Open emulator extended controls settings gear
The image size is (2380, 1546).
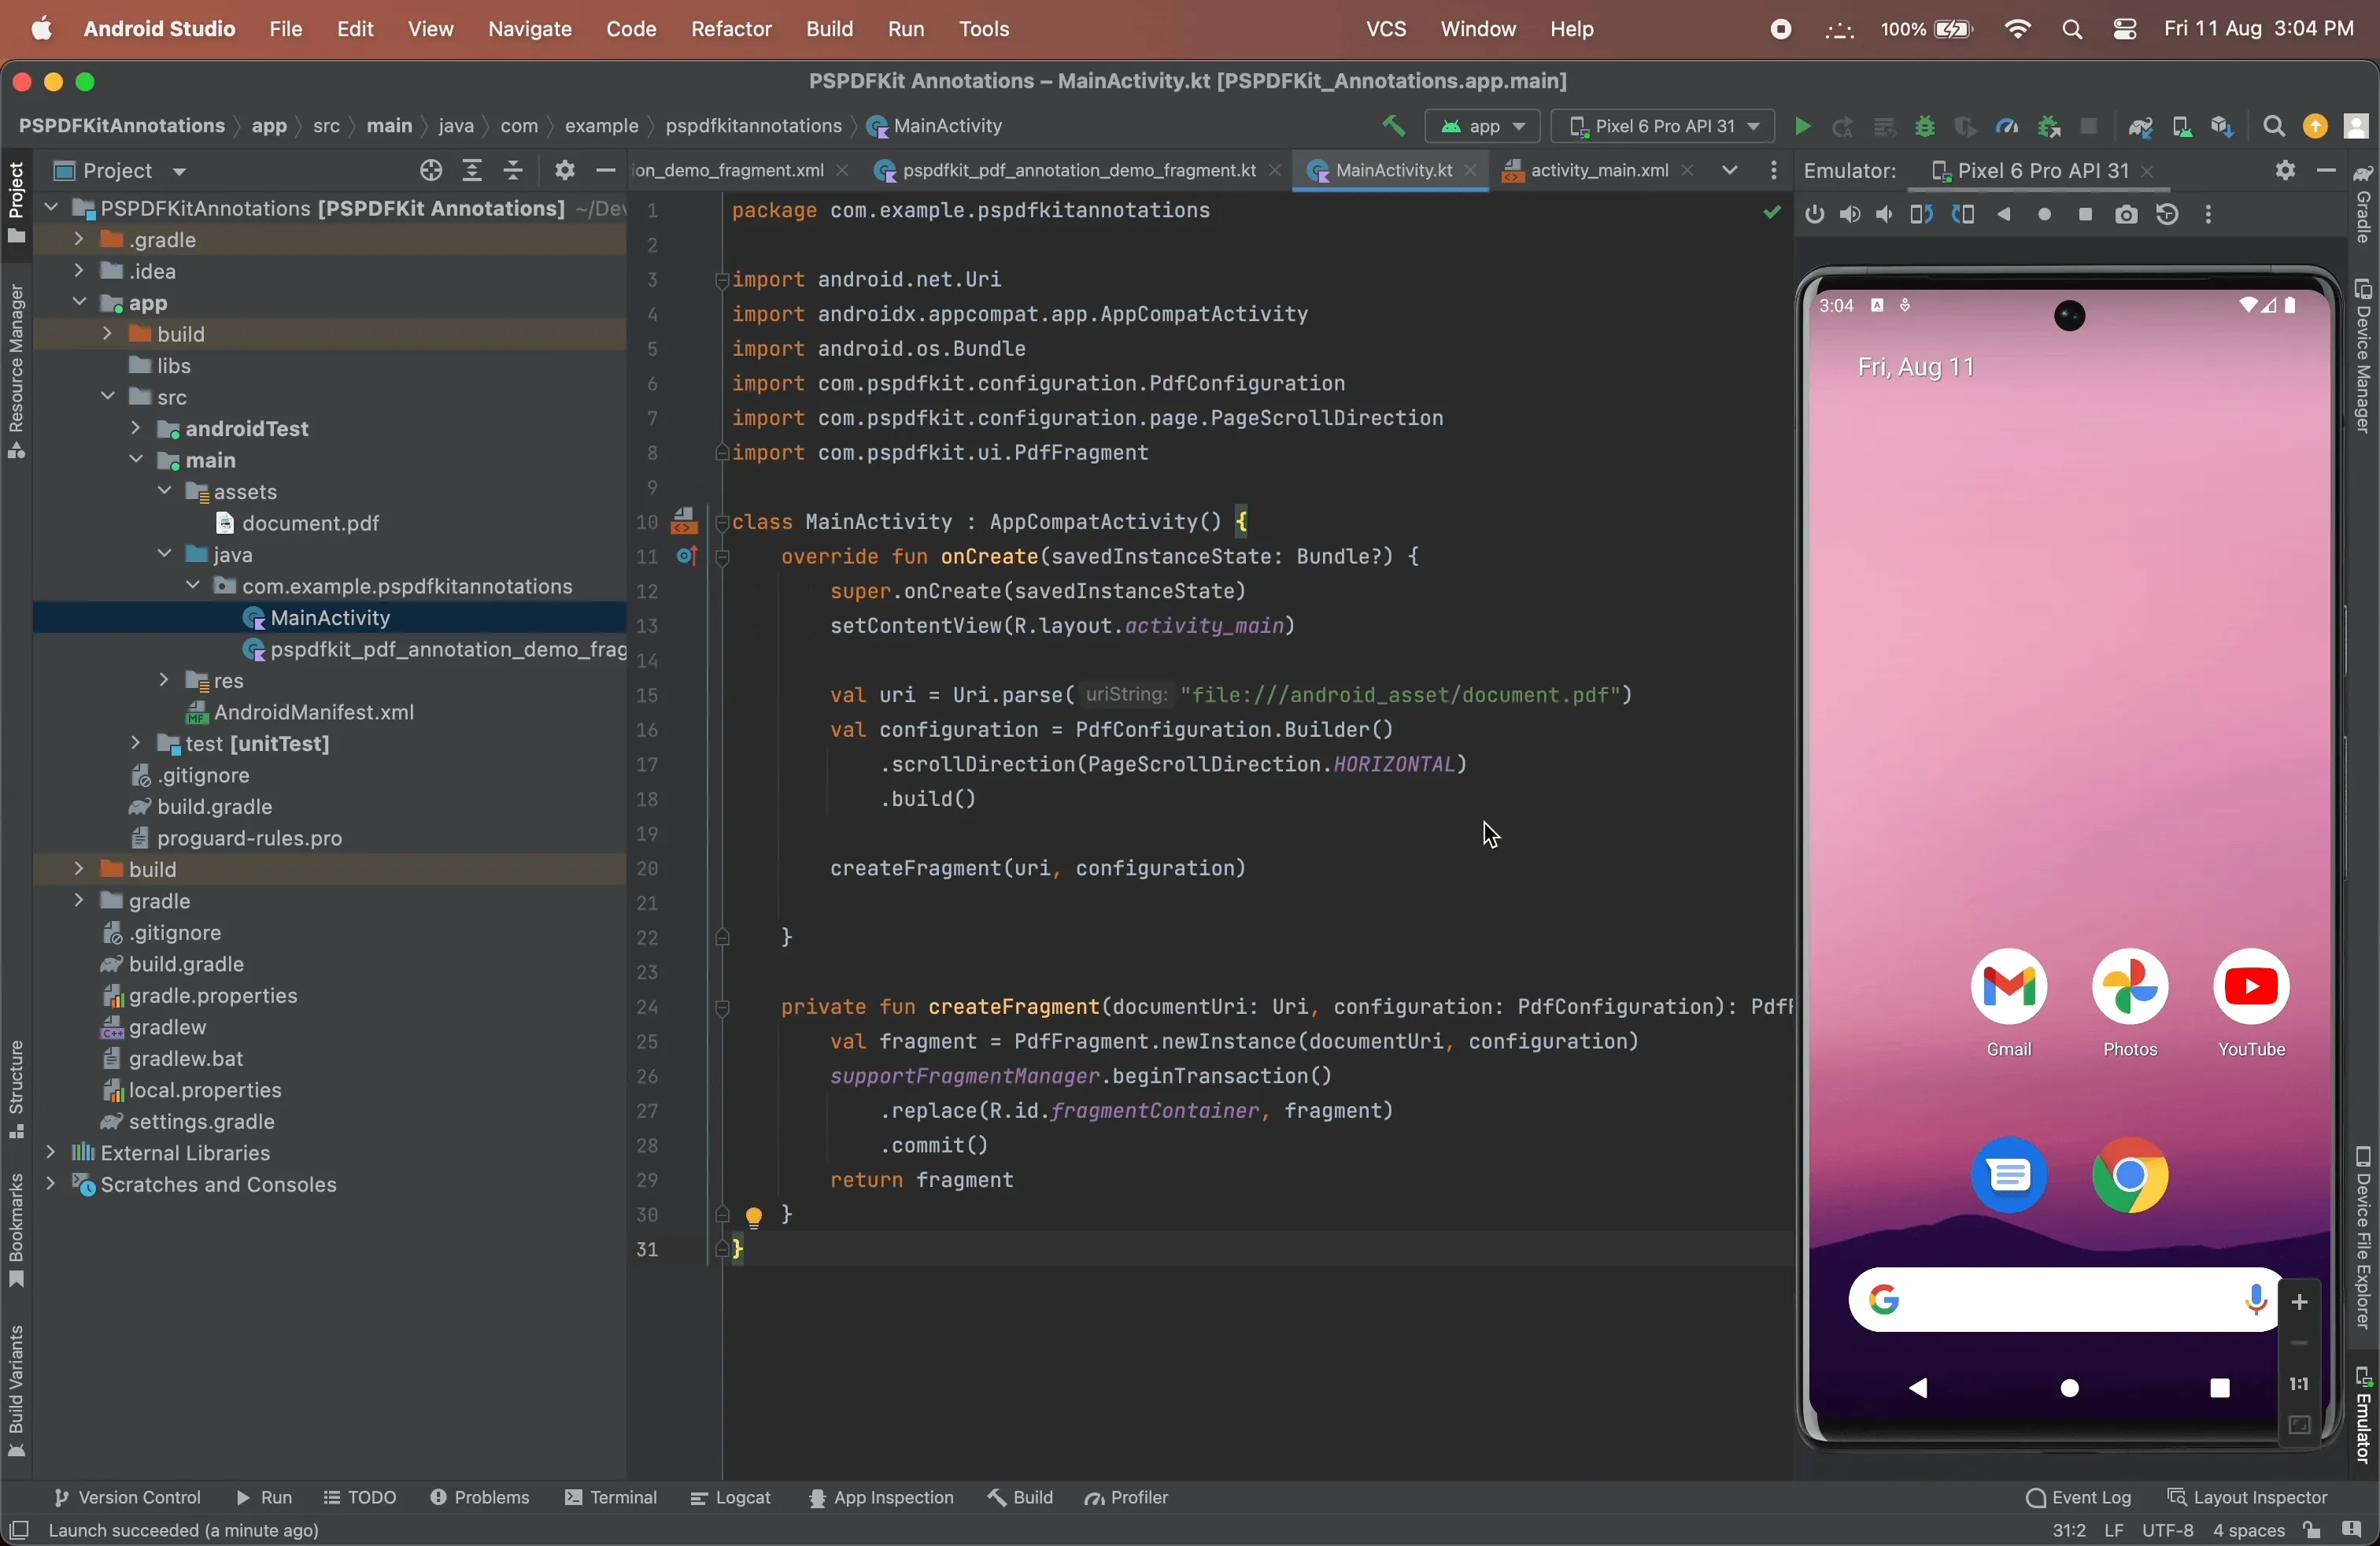click(2285, 171)
